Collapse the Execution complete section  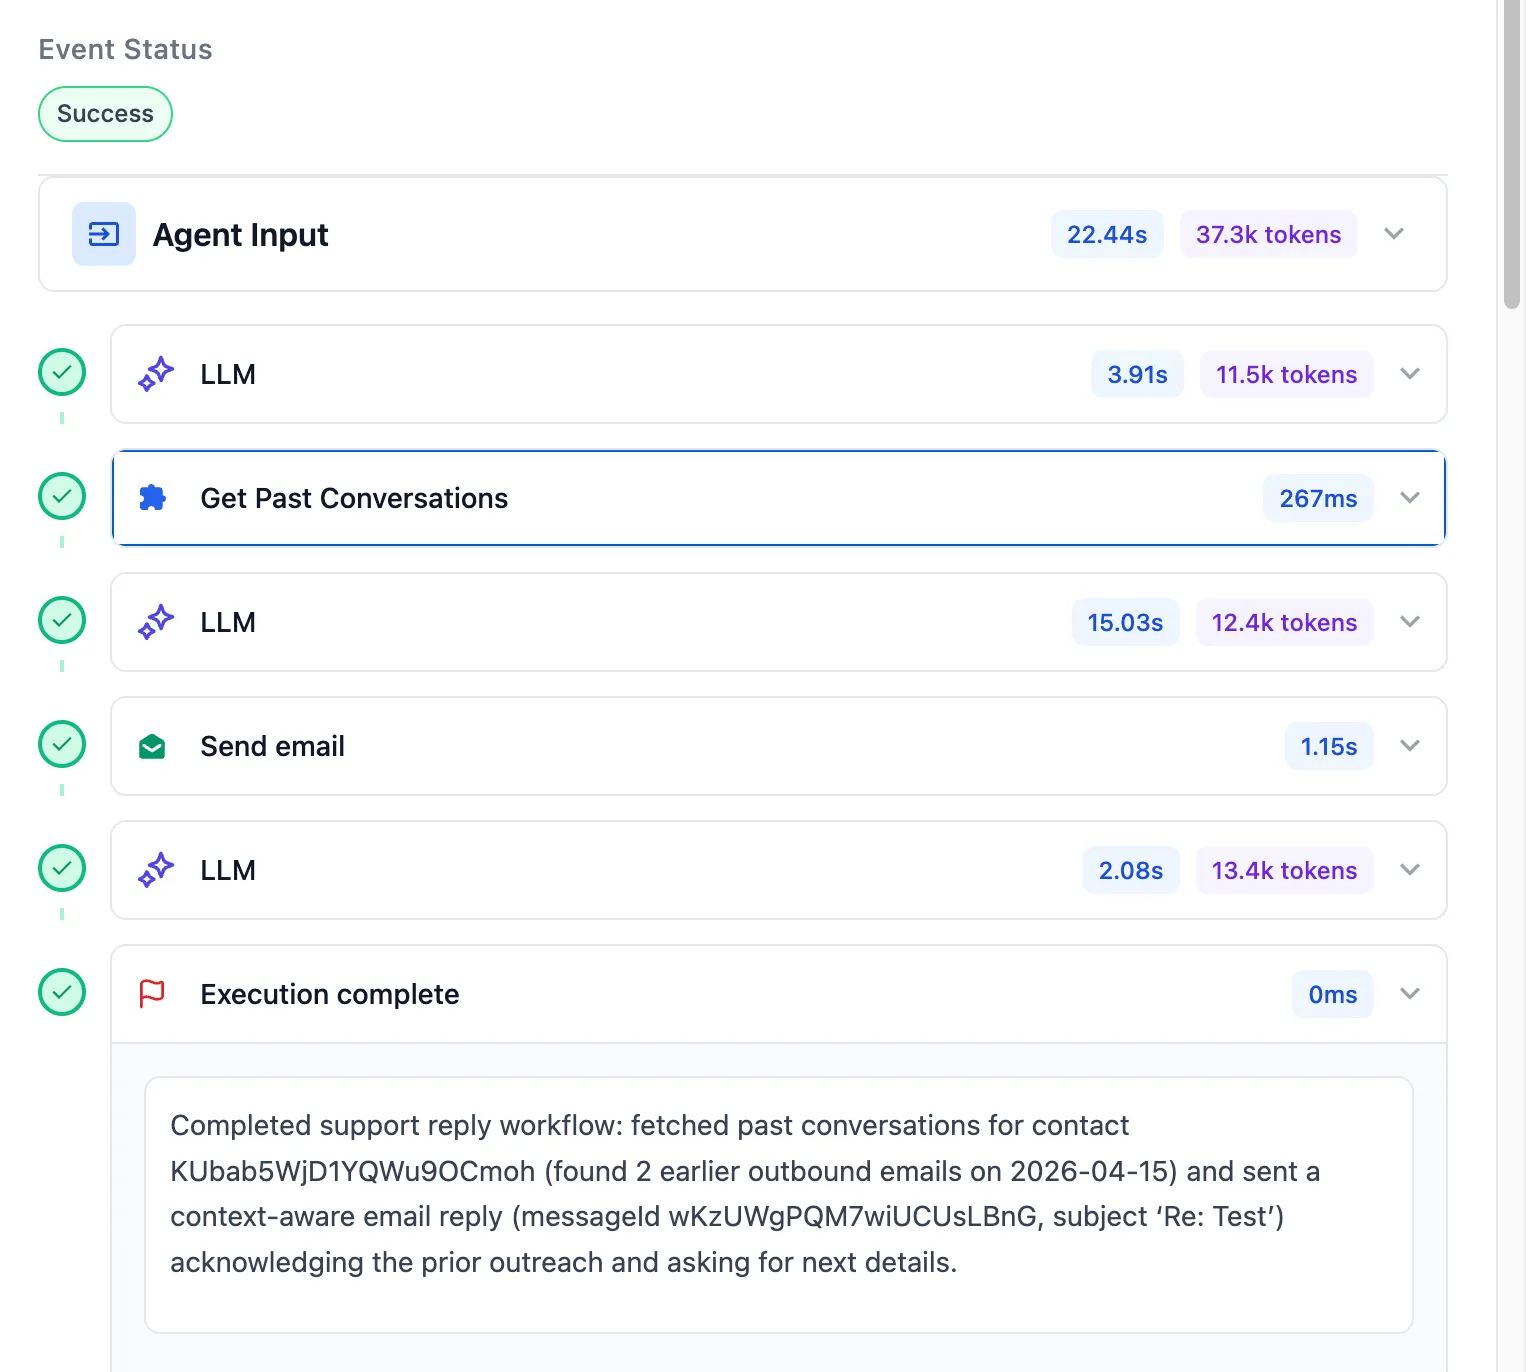pos(1410,994)
